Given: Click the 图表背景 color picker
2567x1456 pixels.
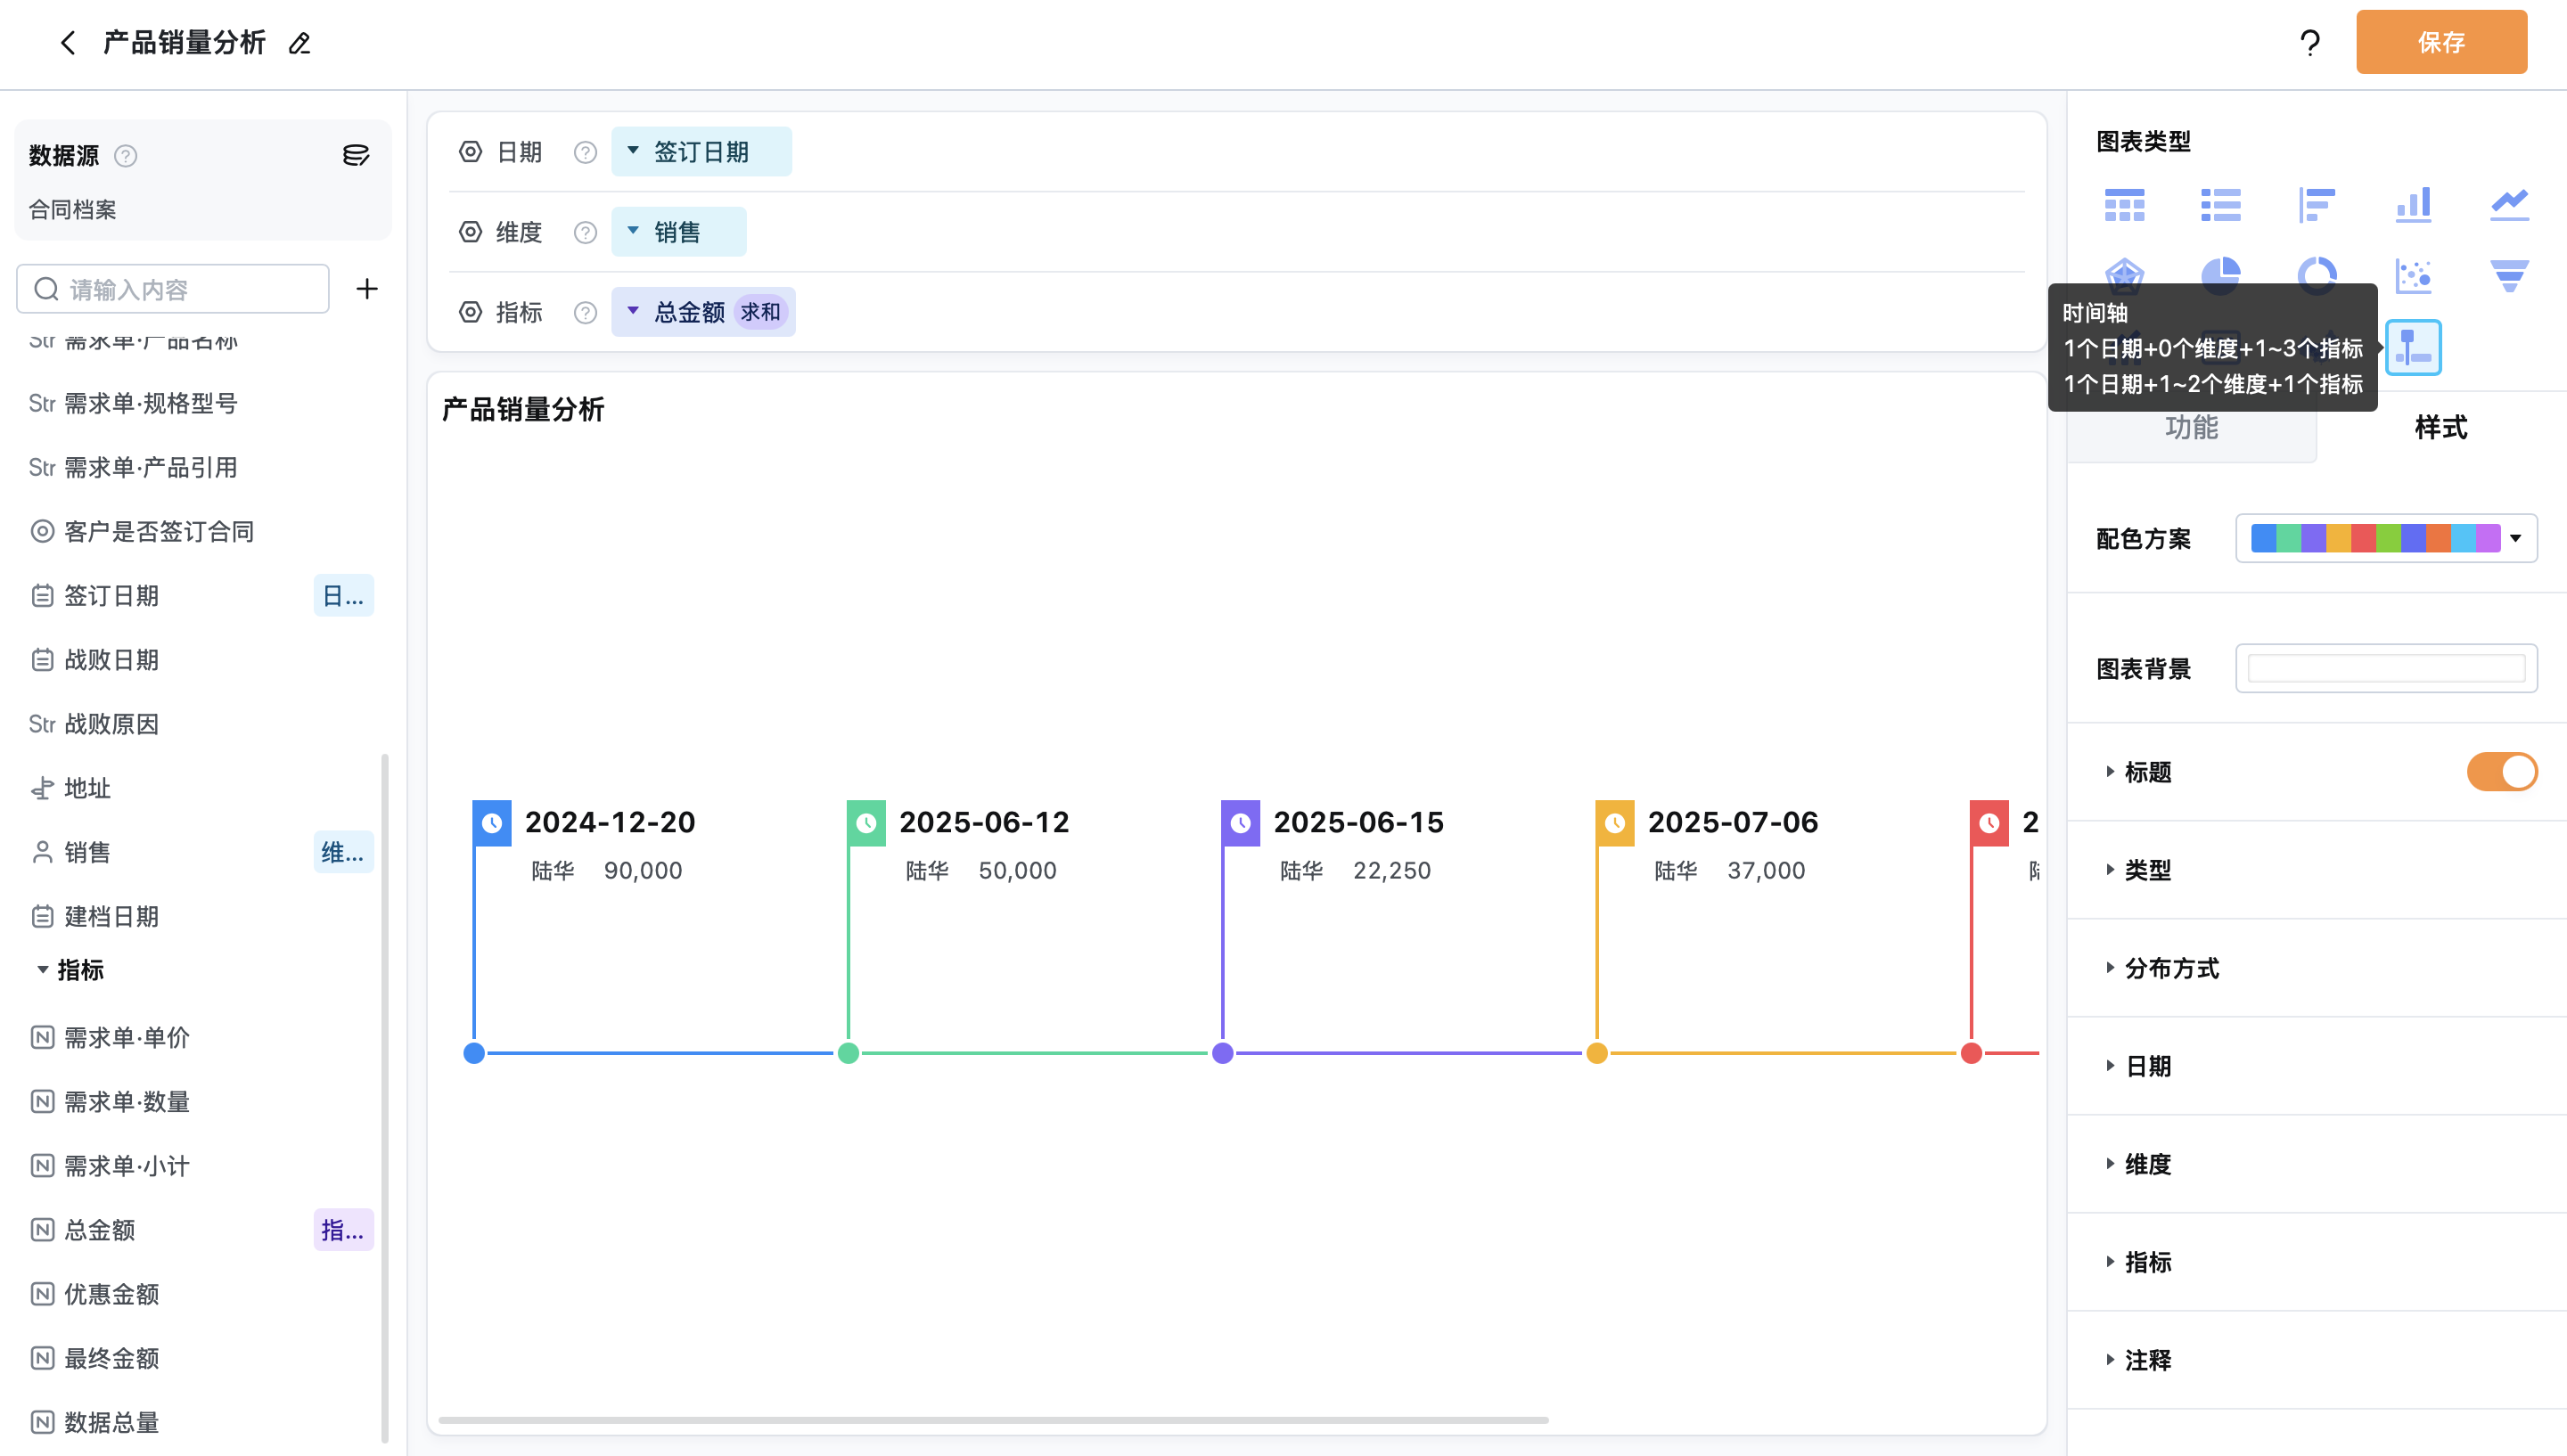Looking at the screenshot, I should [2386, 668].
